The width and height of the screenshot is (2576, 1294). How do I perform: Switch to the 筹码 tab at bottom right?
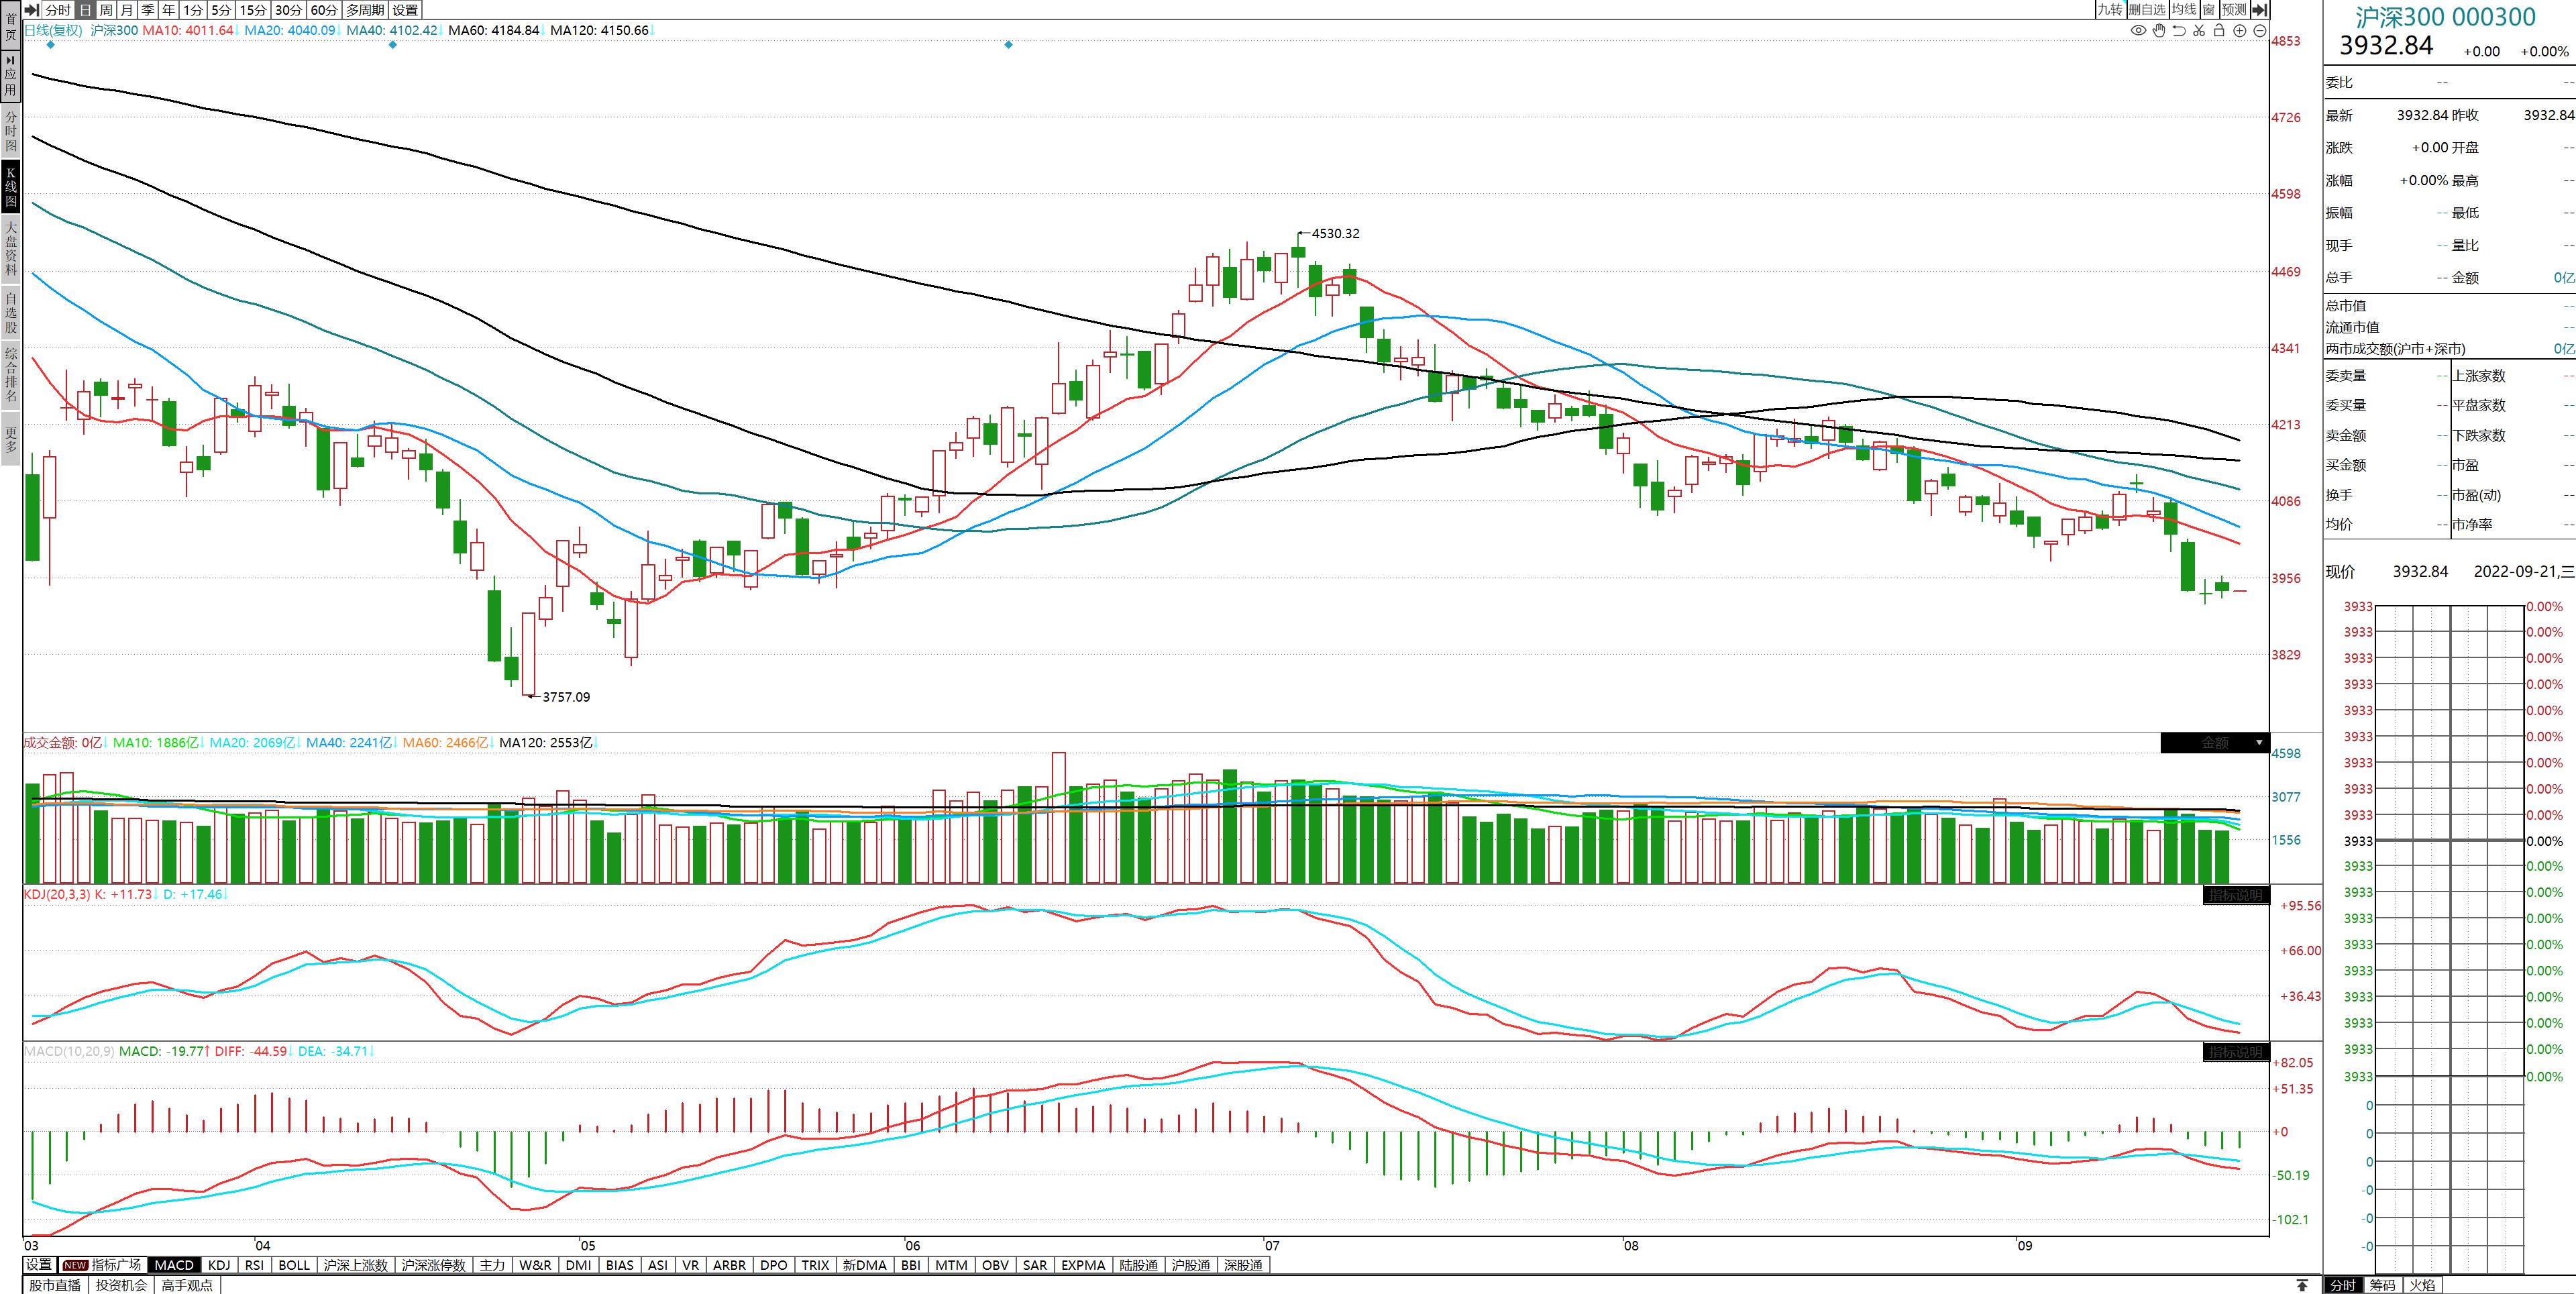point(2383,1285)
